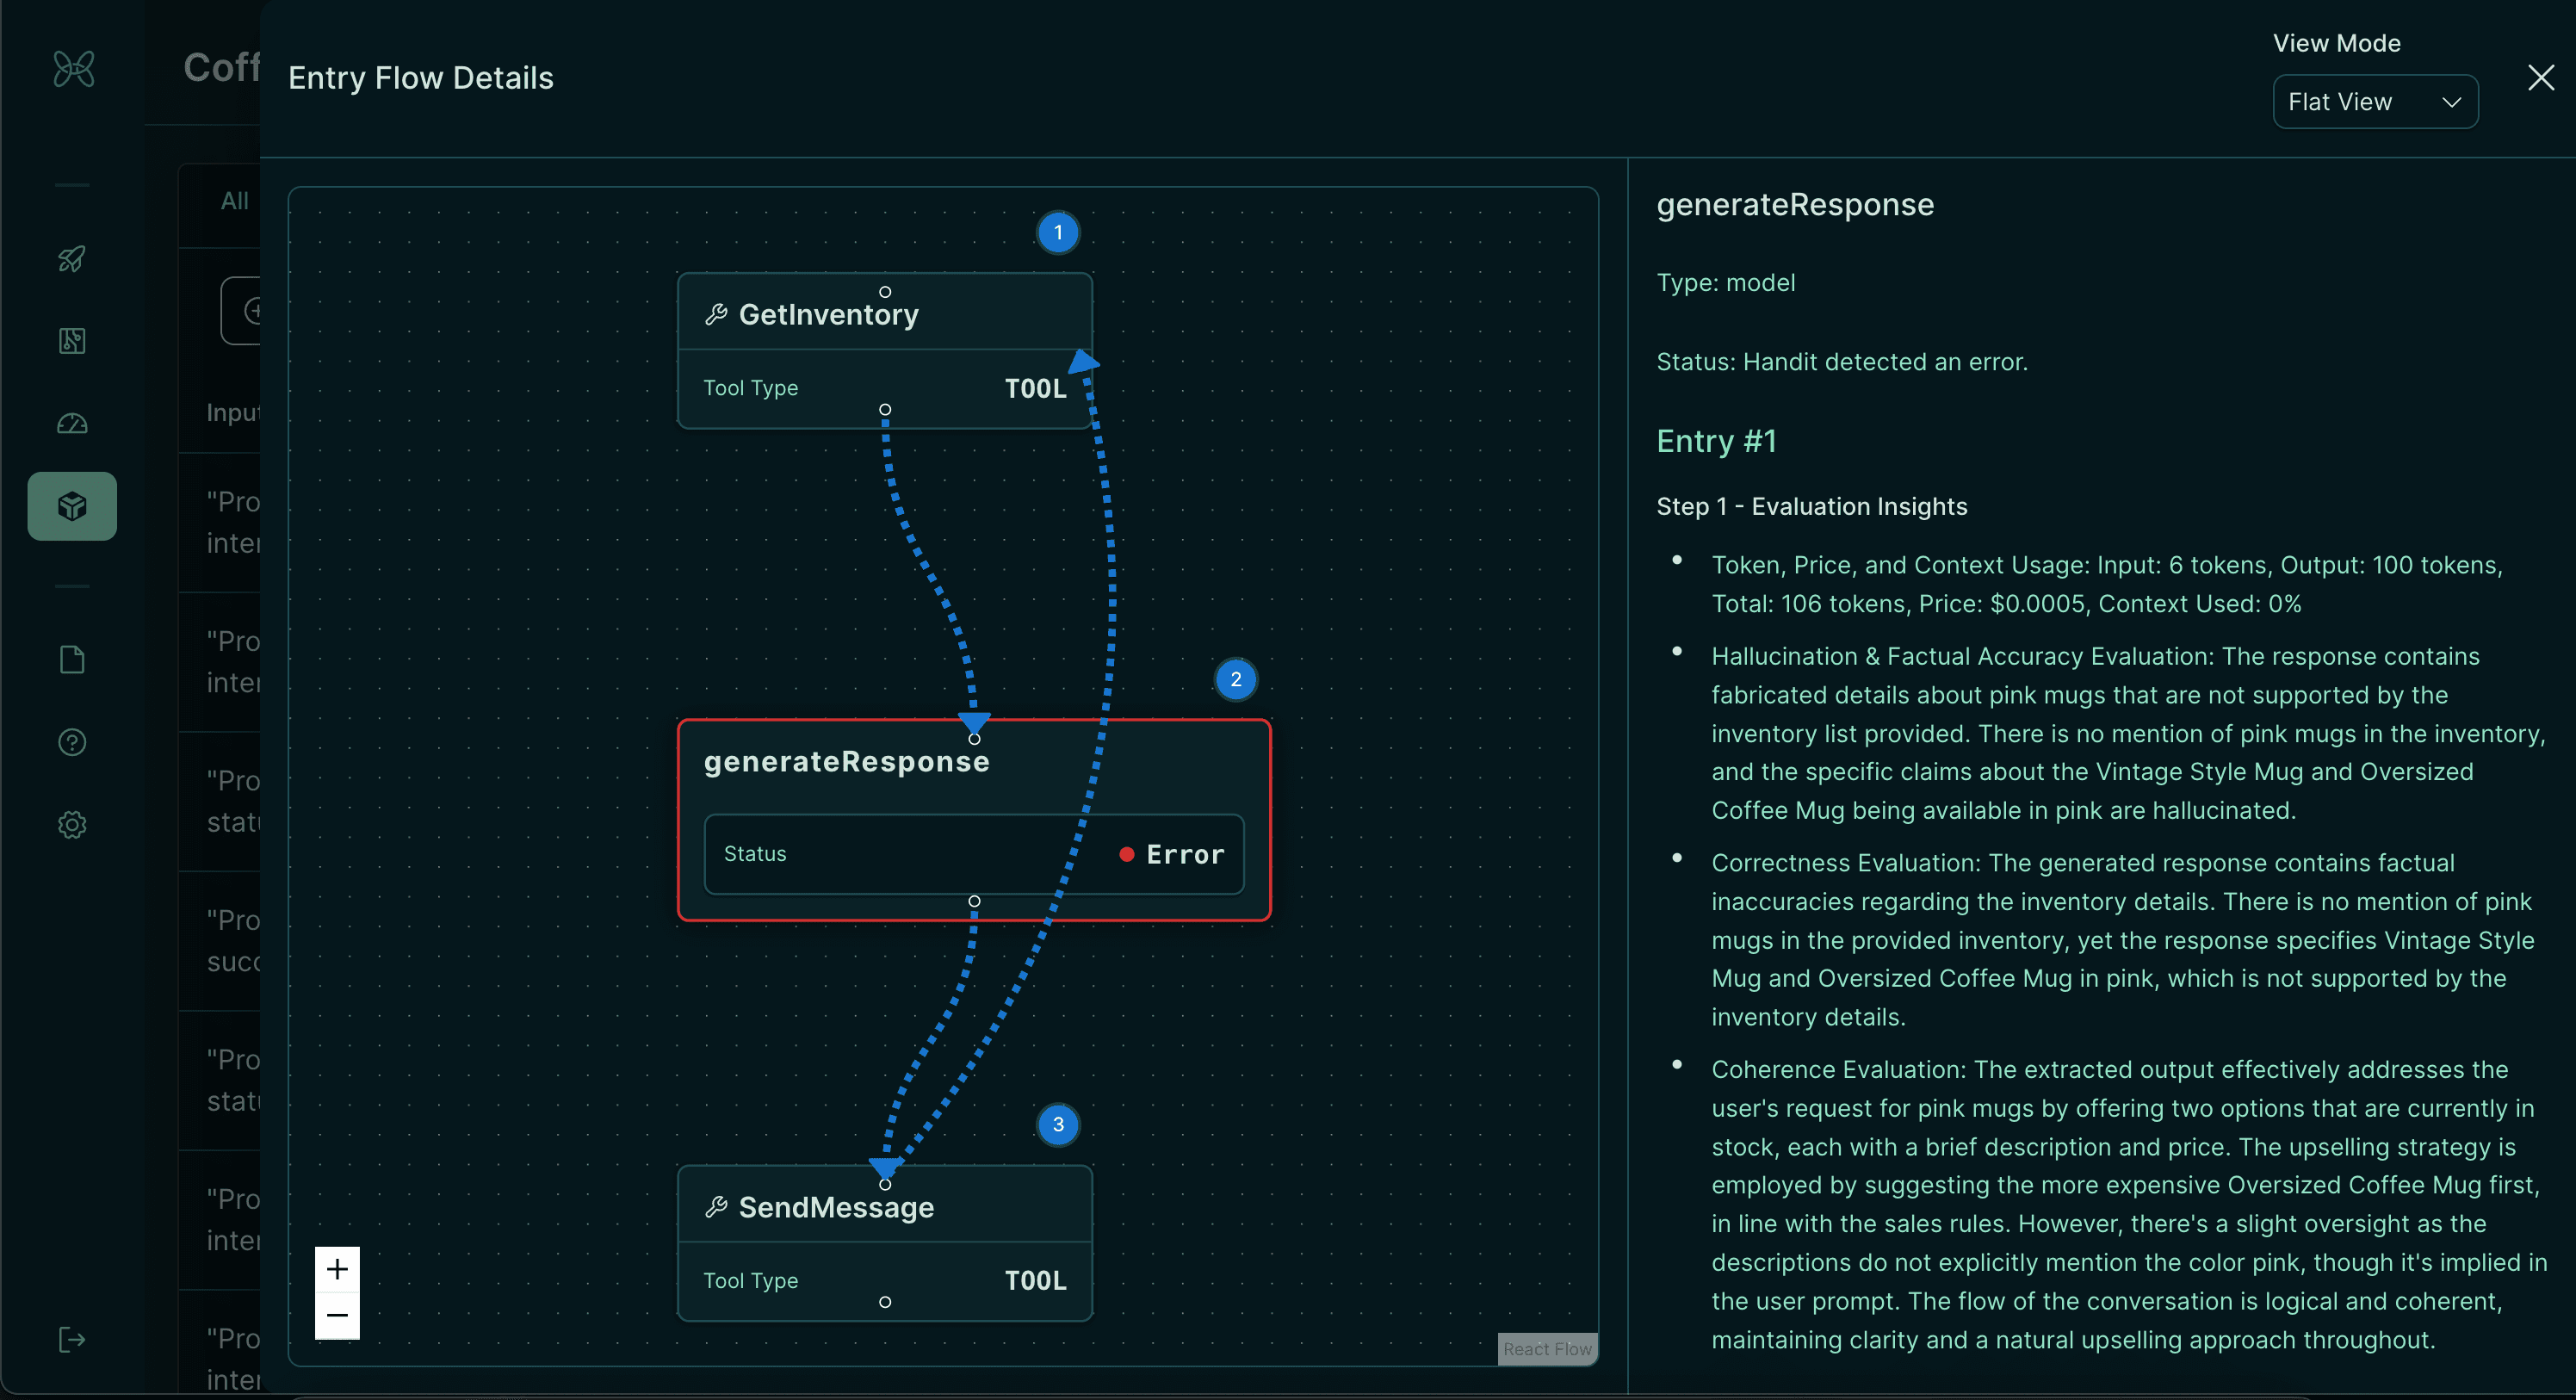Click the wrench icon on GetInventory node
Viewport: 2576px width, 1400px height.
click(x=718, y=313)
